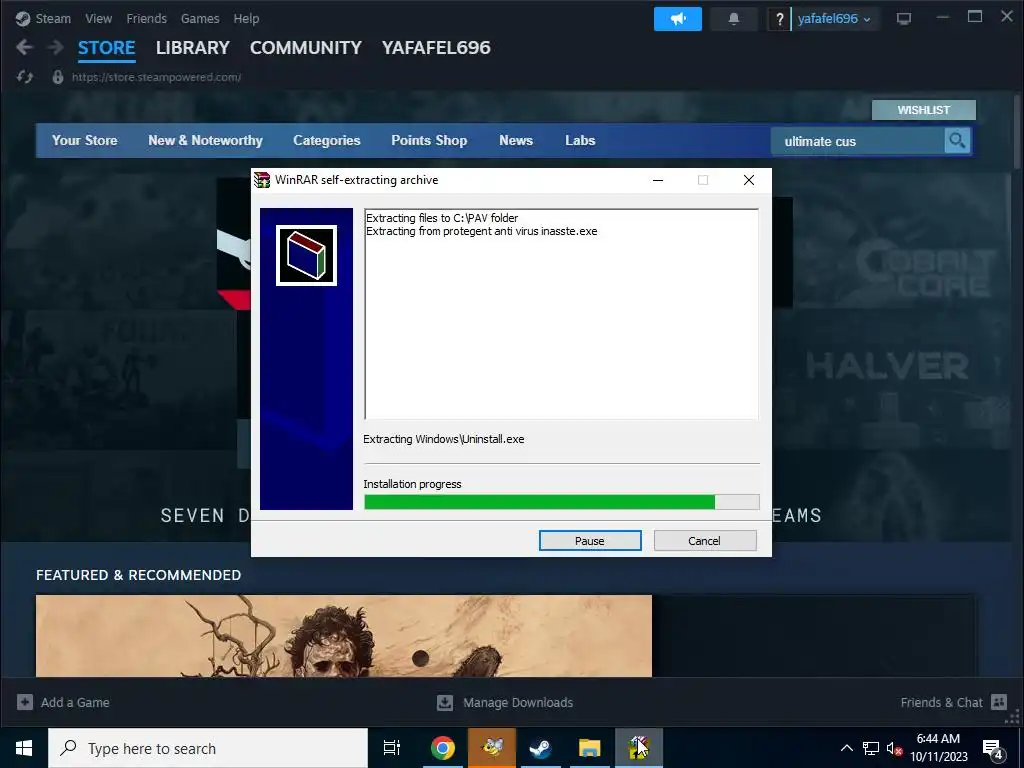Image resolution: width=1024 pixels, height=768 pixels.
Task: Open Task View on the taskbar
Action: [392, 748]
